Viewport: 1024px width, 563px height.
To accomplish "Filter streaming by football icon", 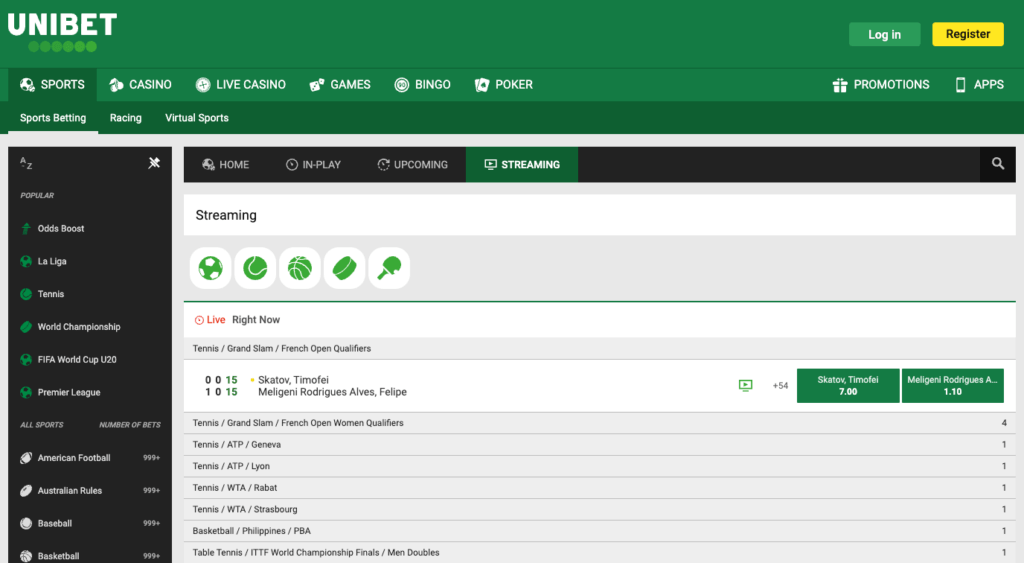I will (210, 268).
